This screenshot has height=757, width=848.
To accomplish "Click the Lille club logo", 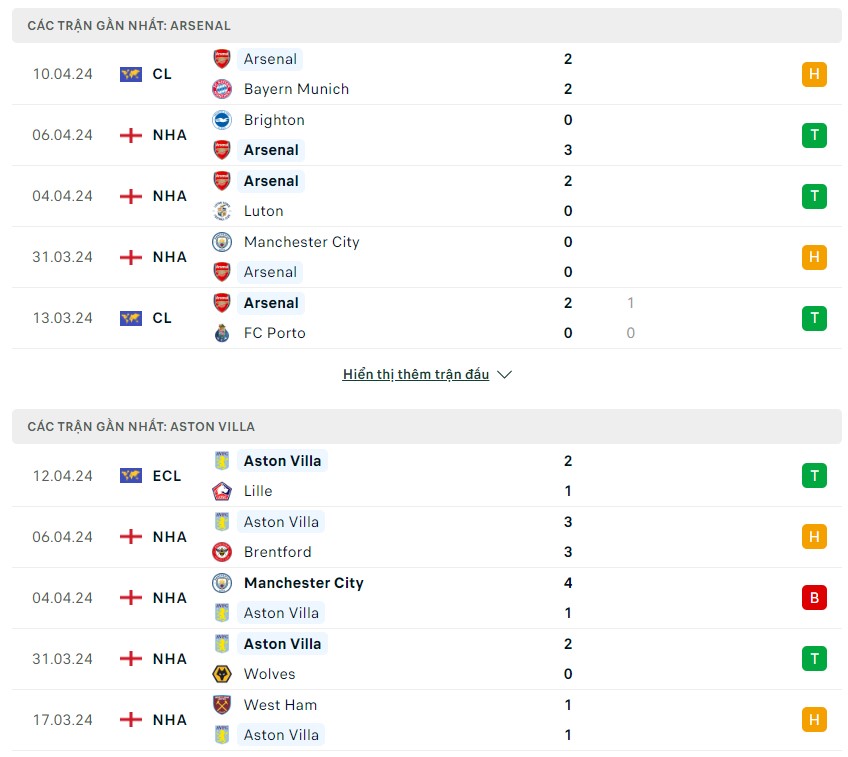I will [222, 491].
